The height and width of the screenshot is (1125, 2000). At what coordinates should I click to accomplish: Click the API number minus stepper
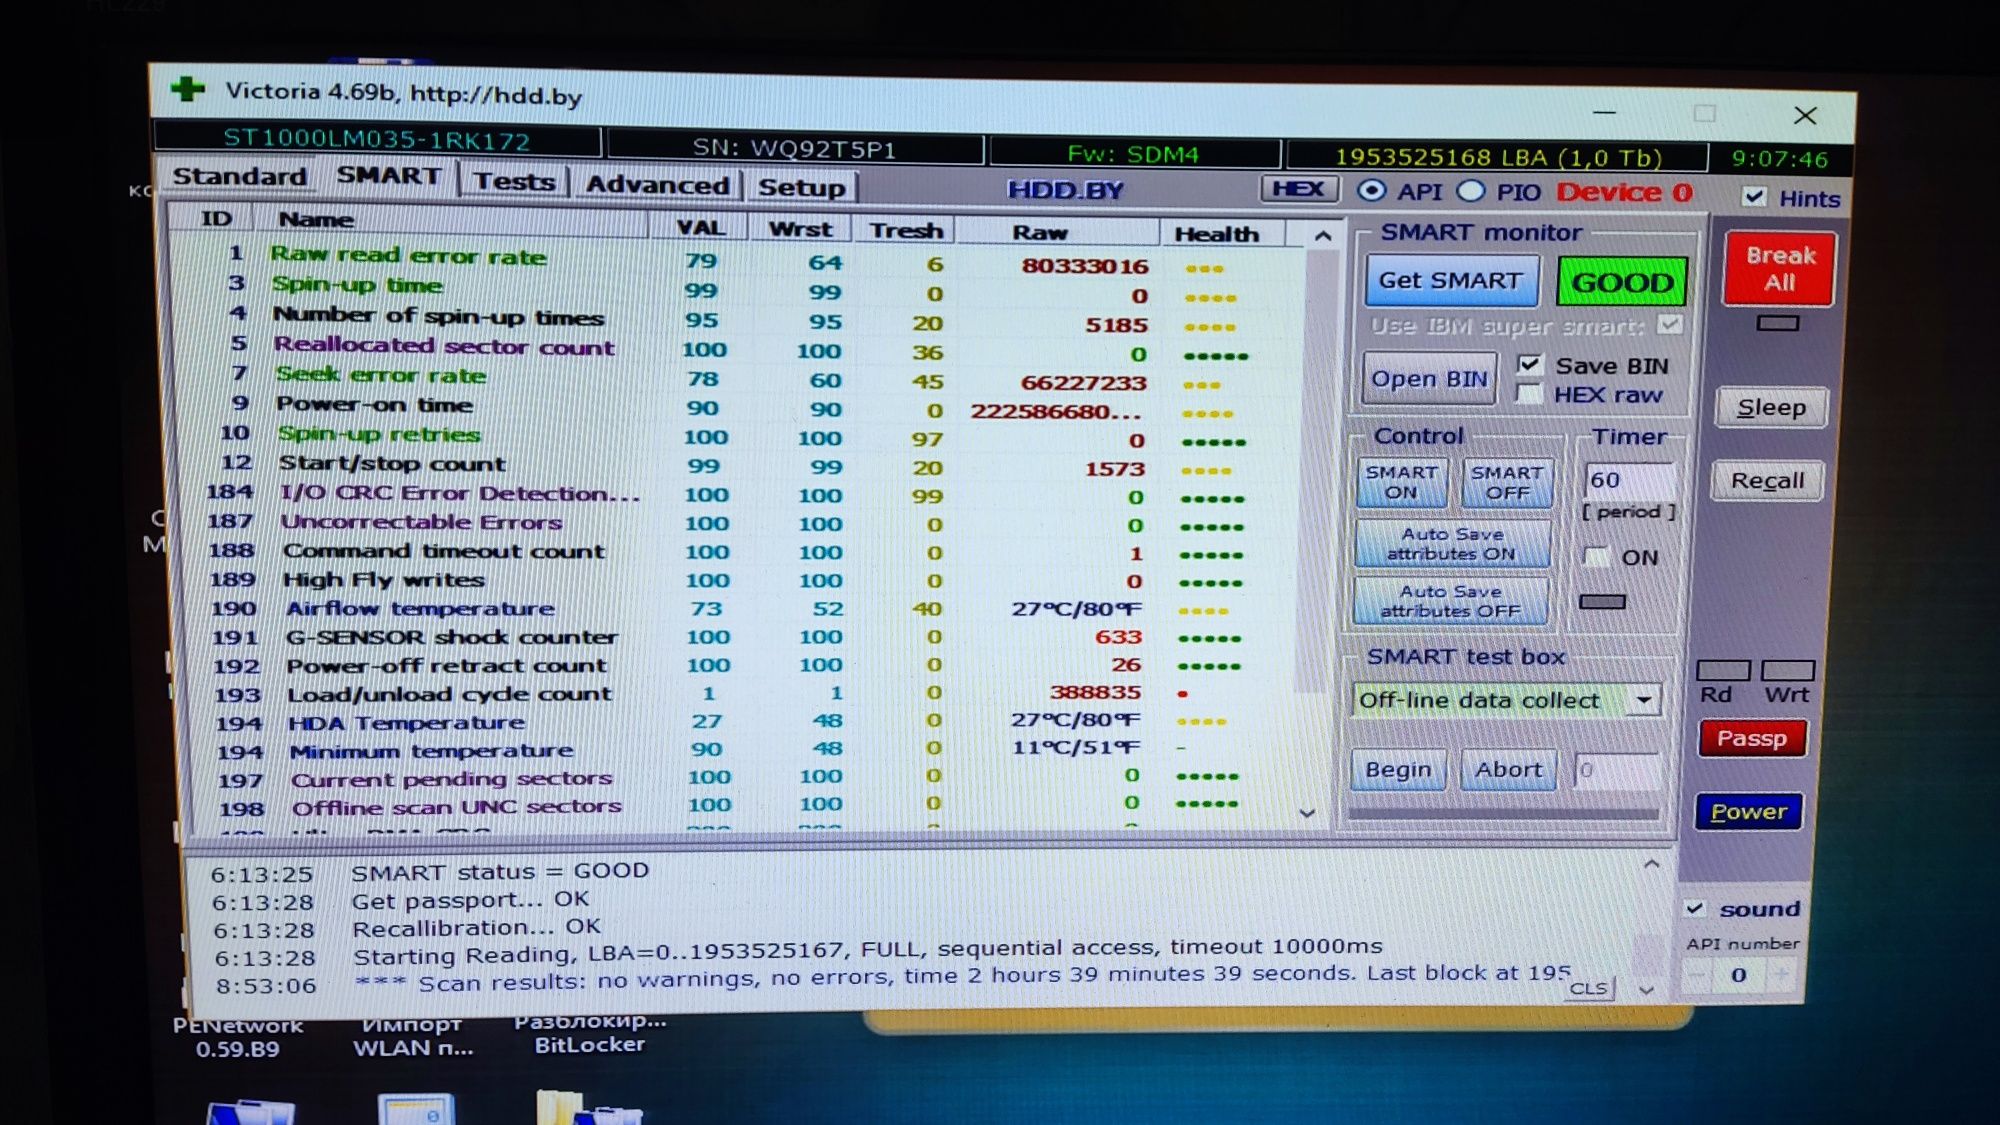[1698, 974]
